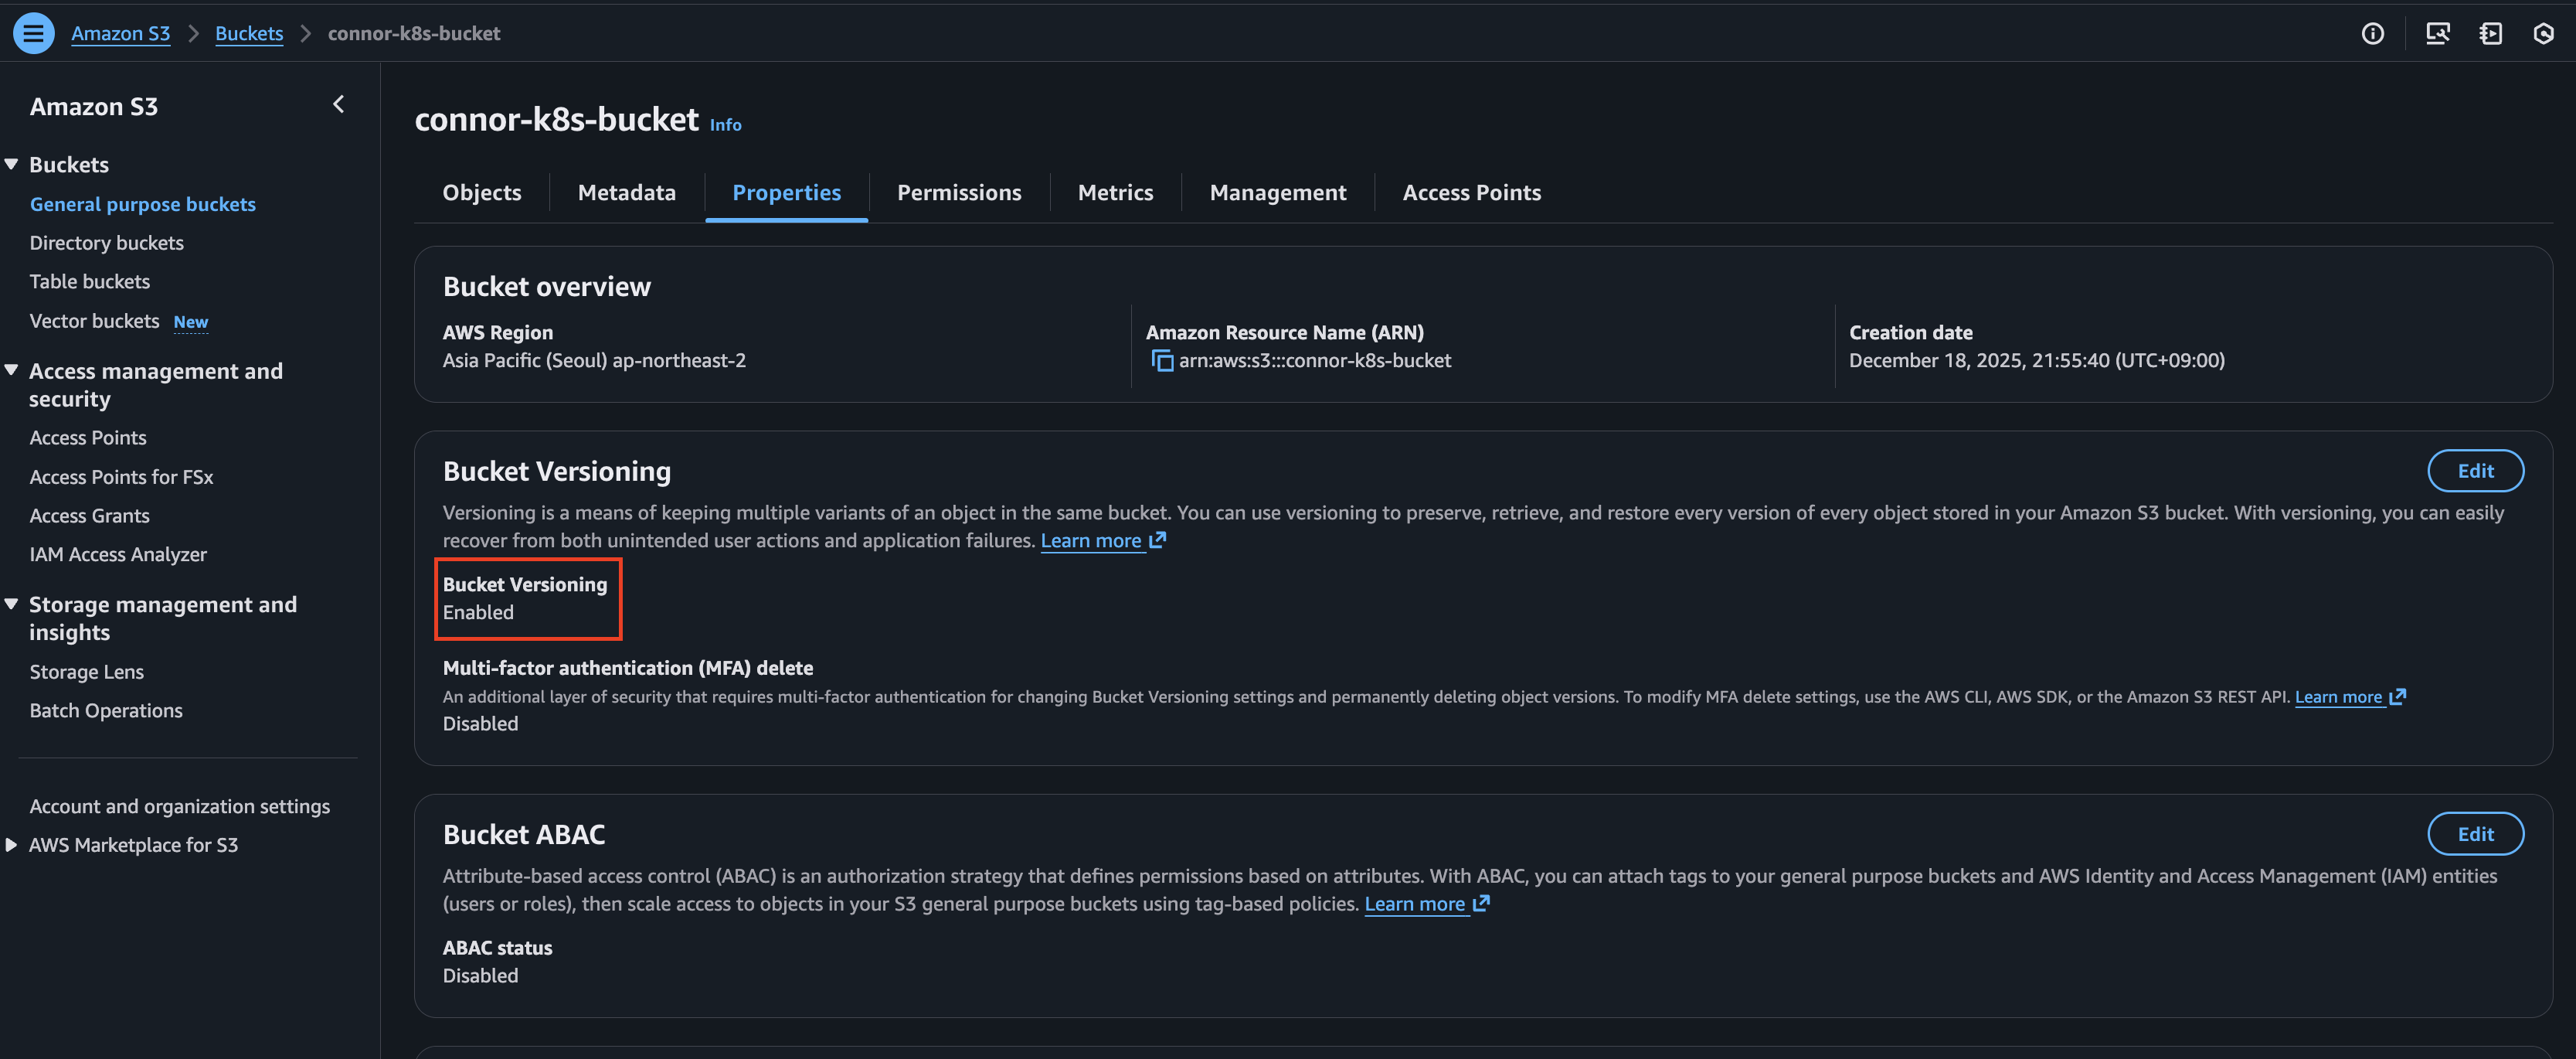Collapse Access management and security section
2576x1059 pixels.
12,371
